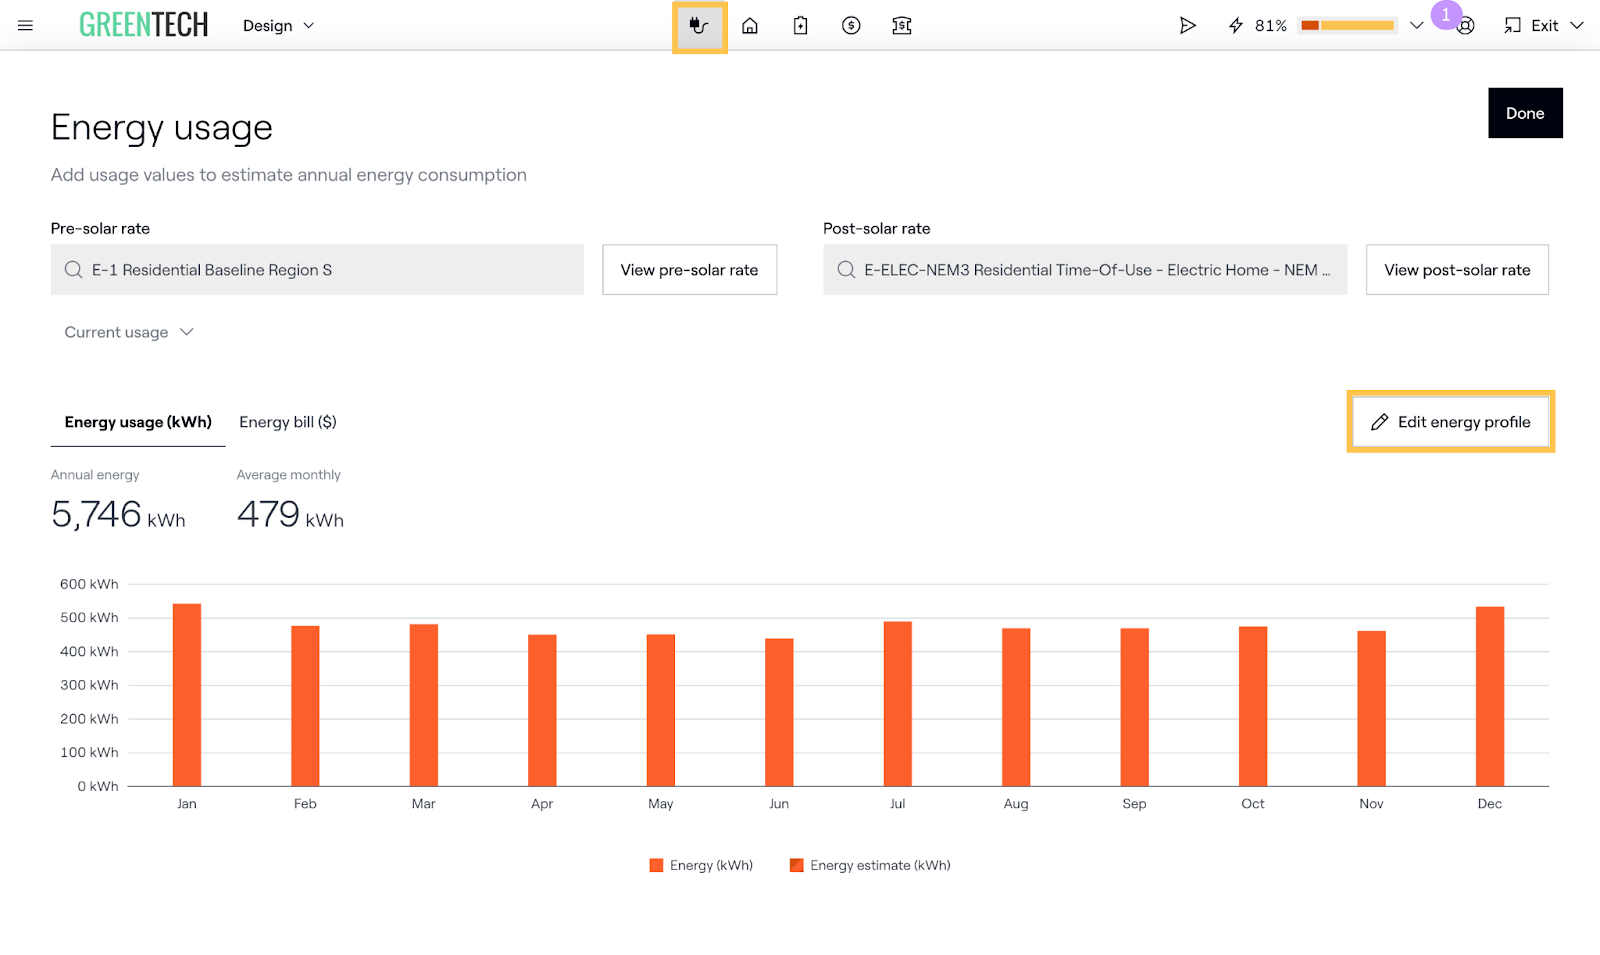
Task: Click the energy usage plug icon
Action: point(699,26)
